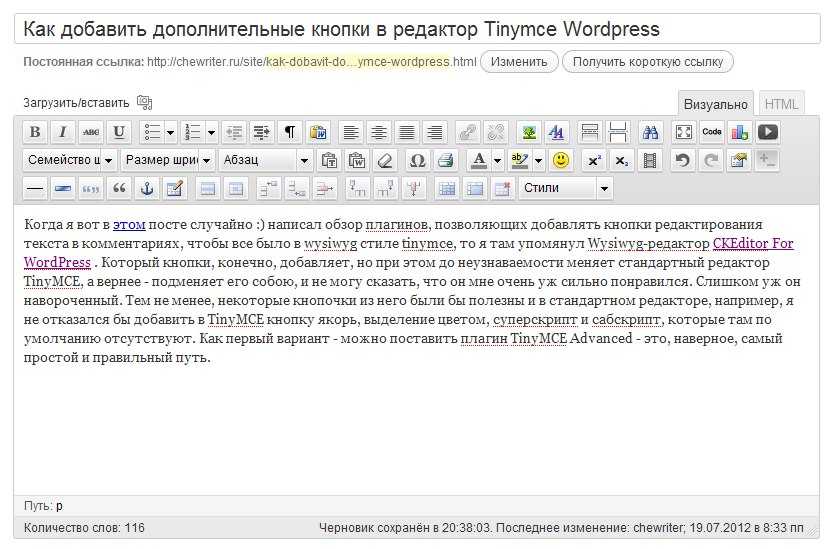The height and width of the screenshot is (549, 835).
Task: Click the bar chart icon in toolbar
Action: click(x=740, y=132)
